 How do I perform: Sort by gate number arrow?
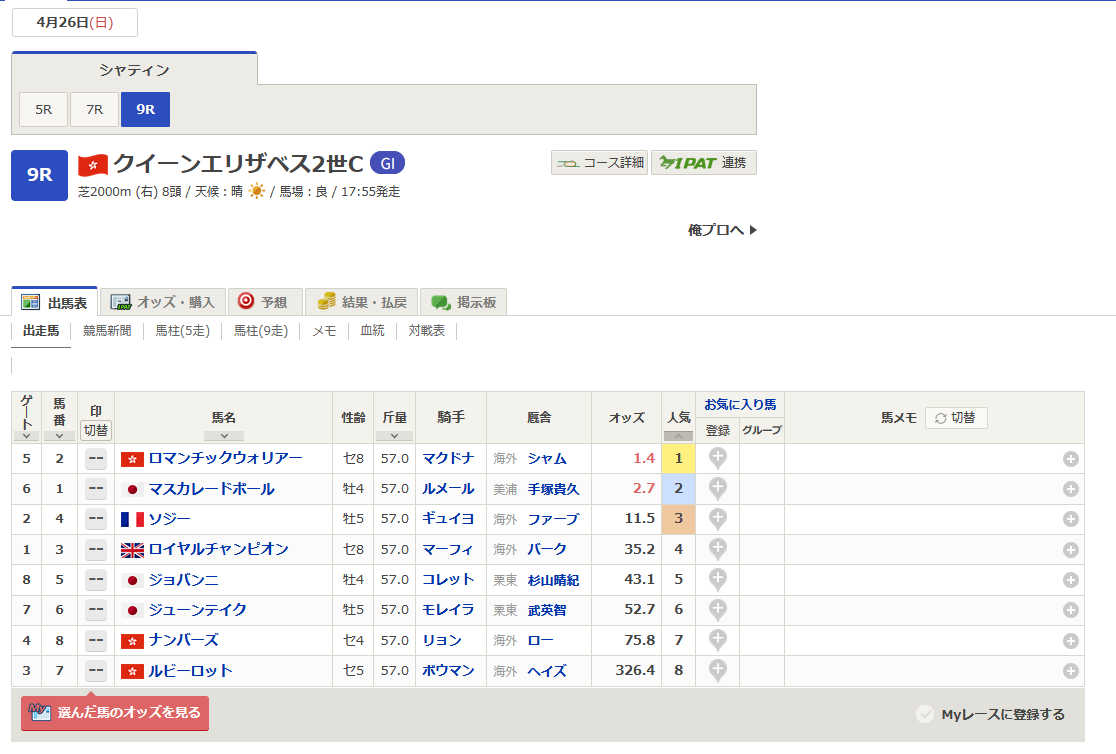(26, 436)
